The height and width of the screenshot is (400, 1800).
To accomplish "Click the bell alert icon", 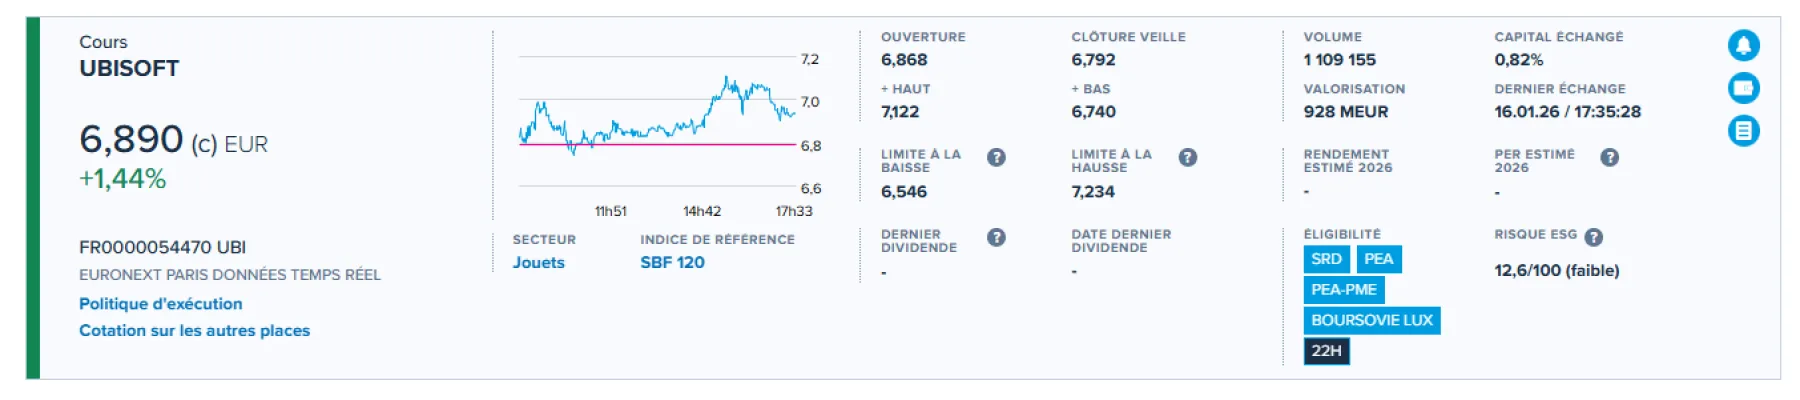I will tap(1743, 45).
